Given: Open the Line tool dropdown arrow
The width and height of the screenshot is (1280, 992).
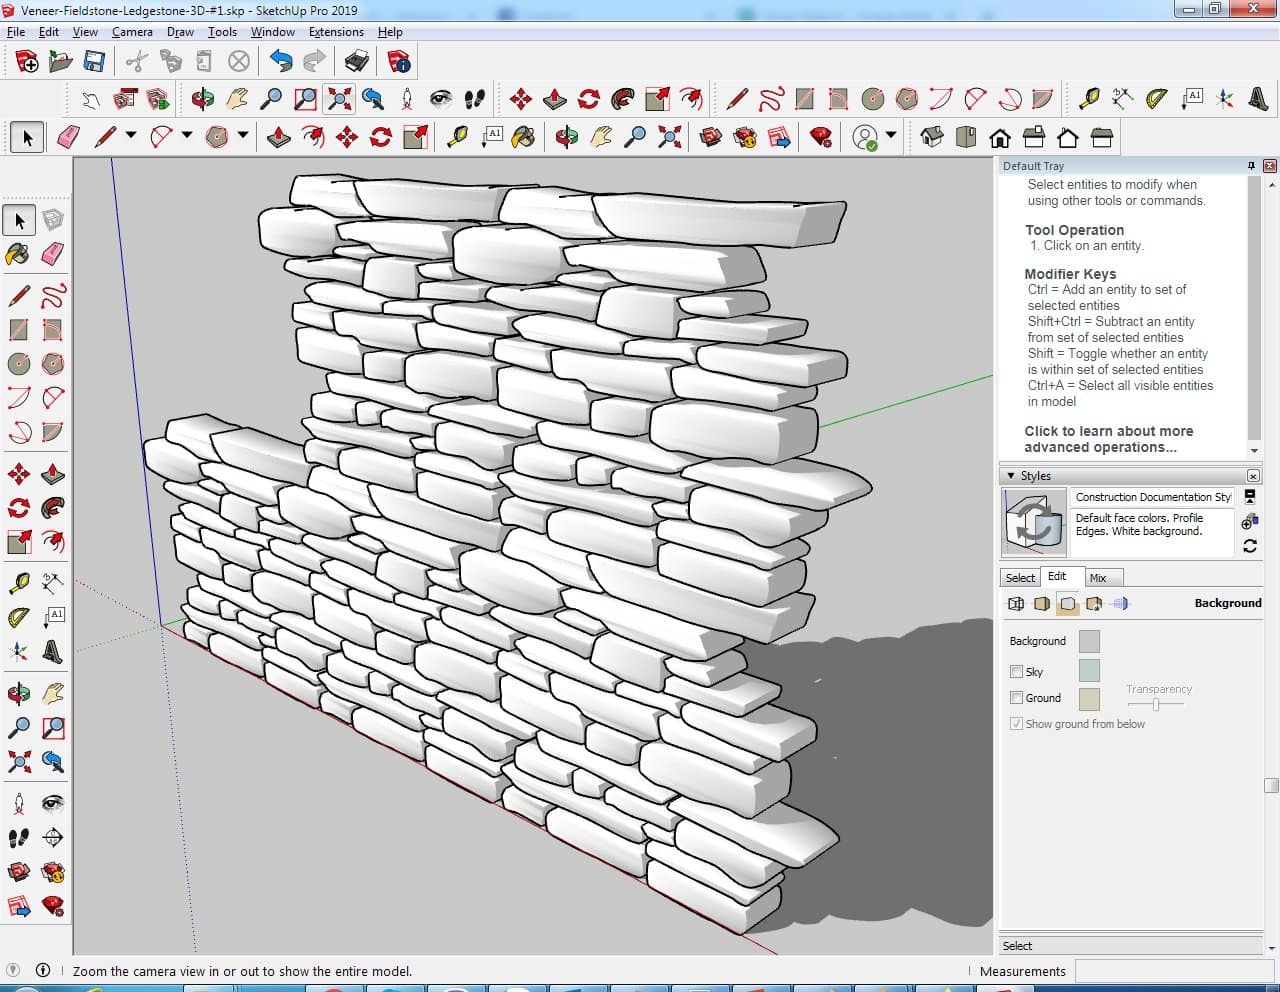Looking at the screenshot, I should (x=131, y=135).
